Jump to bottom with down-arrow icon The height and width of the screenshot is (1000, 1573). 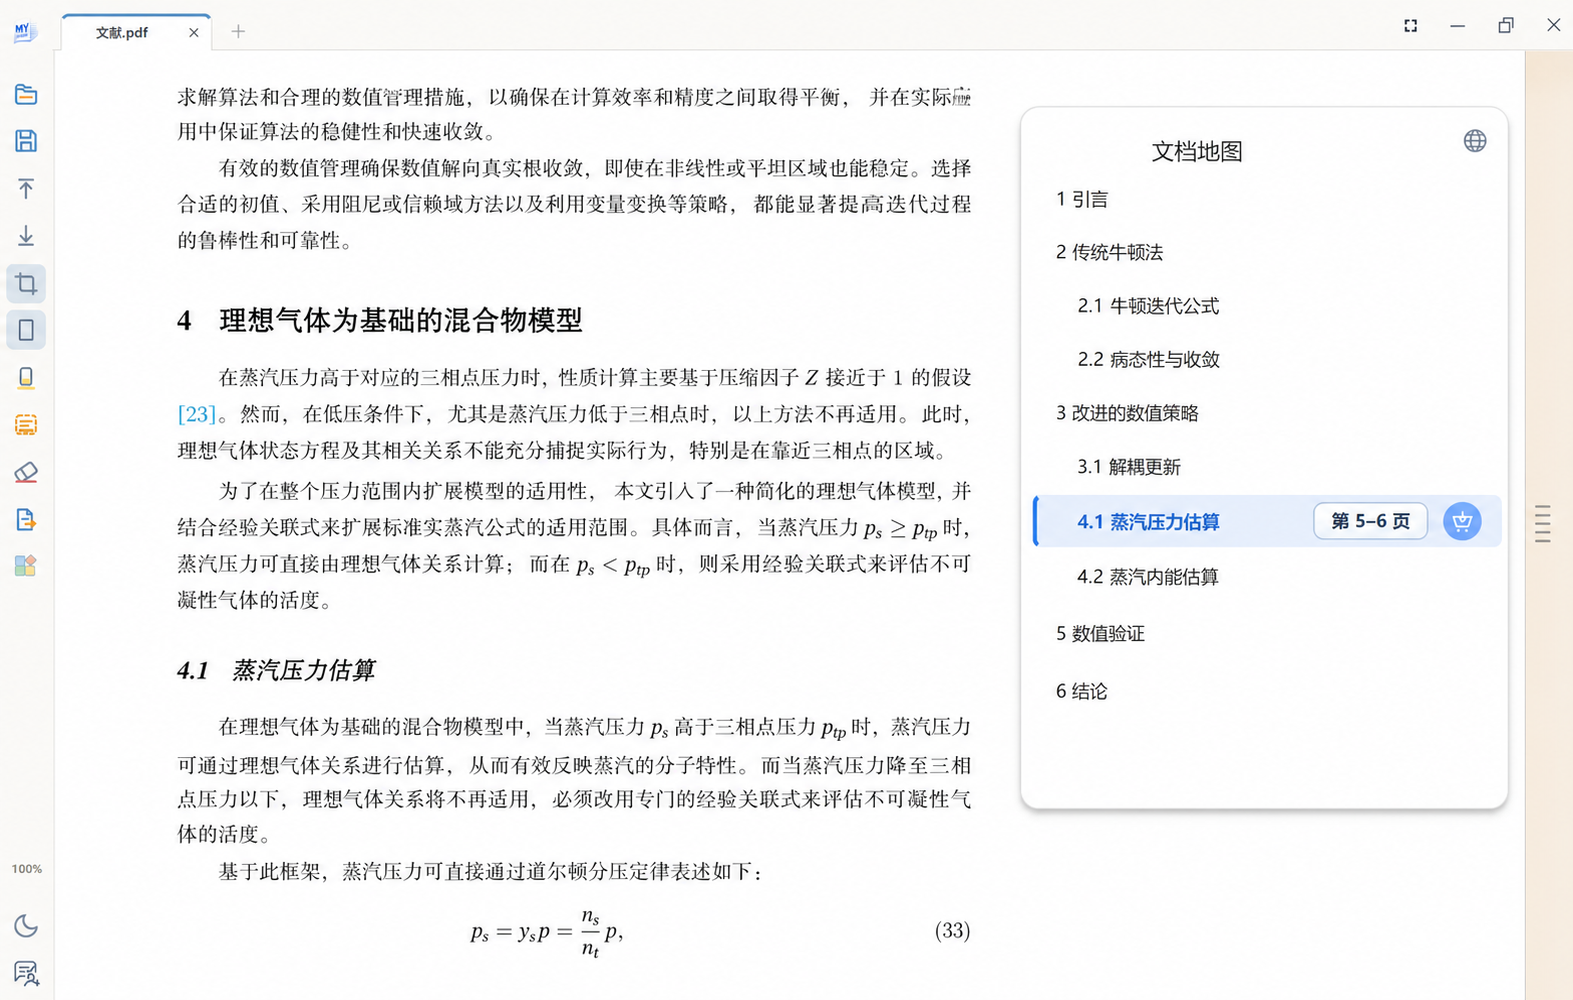click(x=26, y=236)
